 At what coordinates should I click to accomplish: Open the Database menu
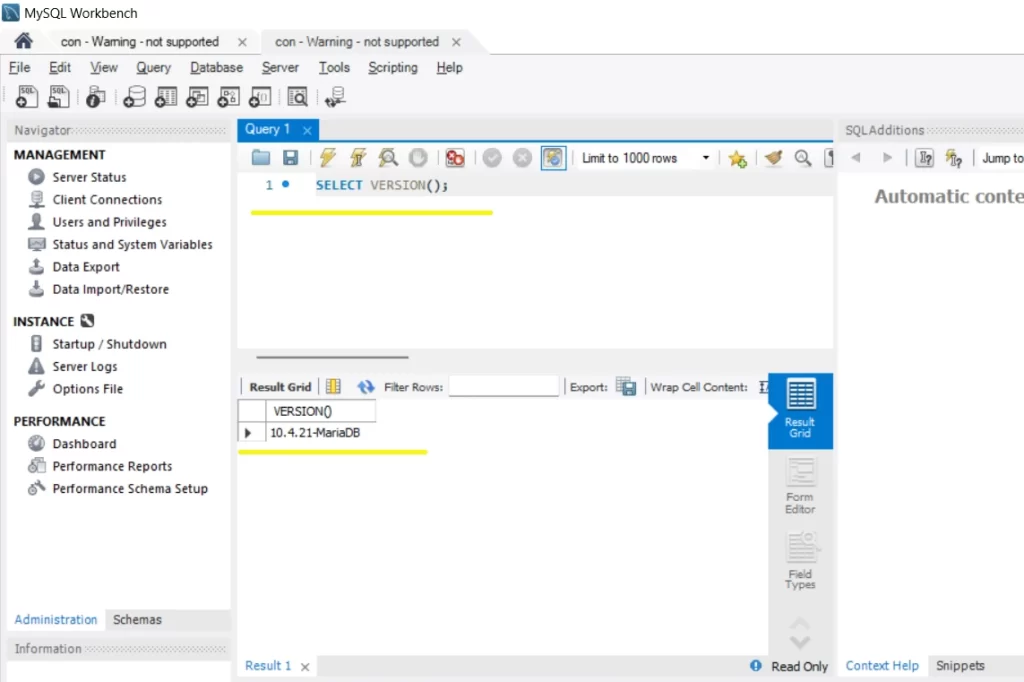click(x=216, y=67)
